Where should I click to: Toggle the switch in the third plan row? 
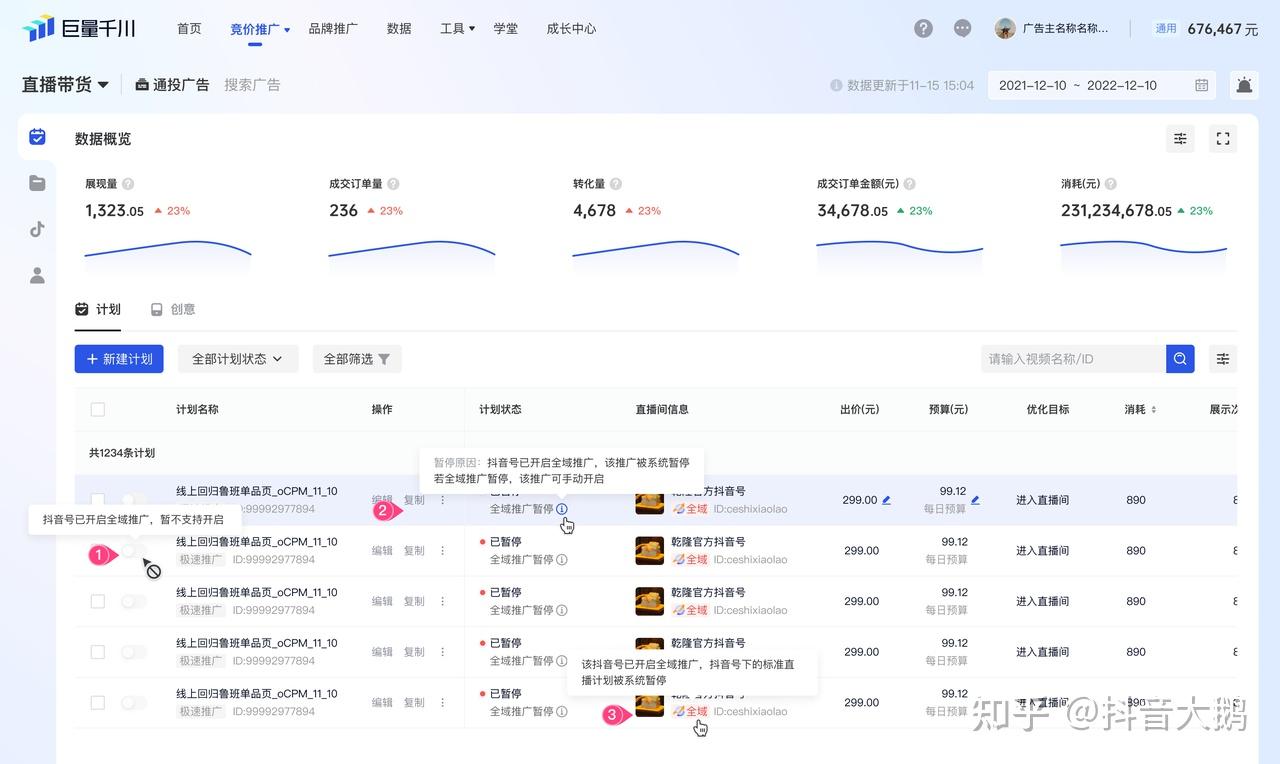point(134,601)
